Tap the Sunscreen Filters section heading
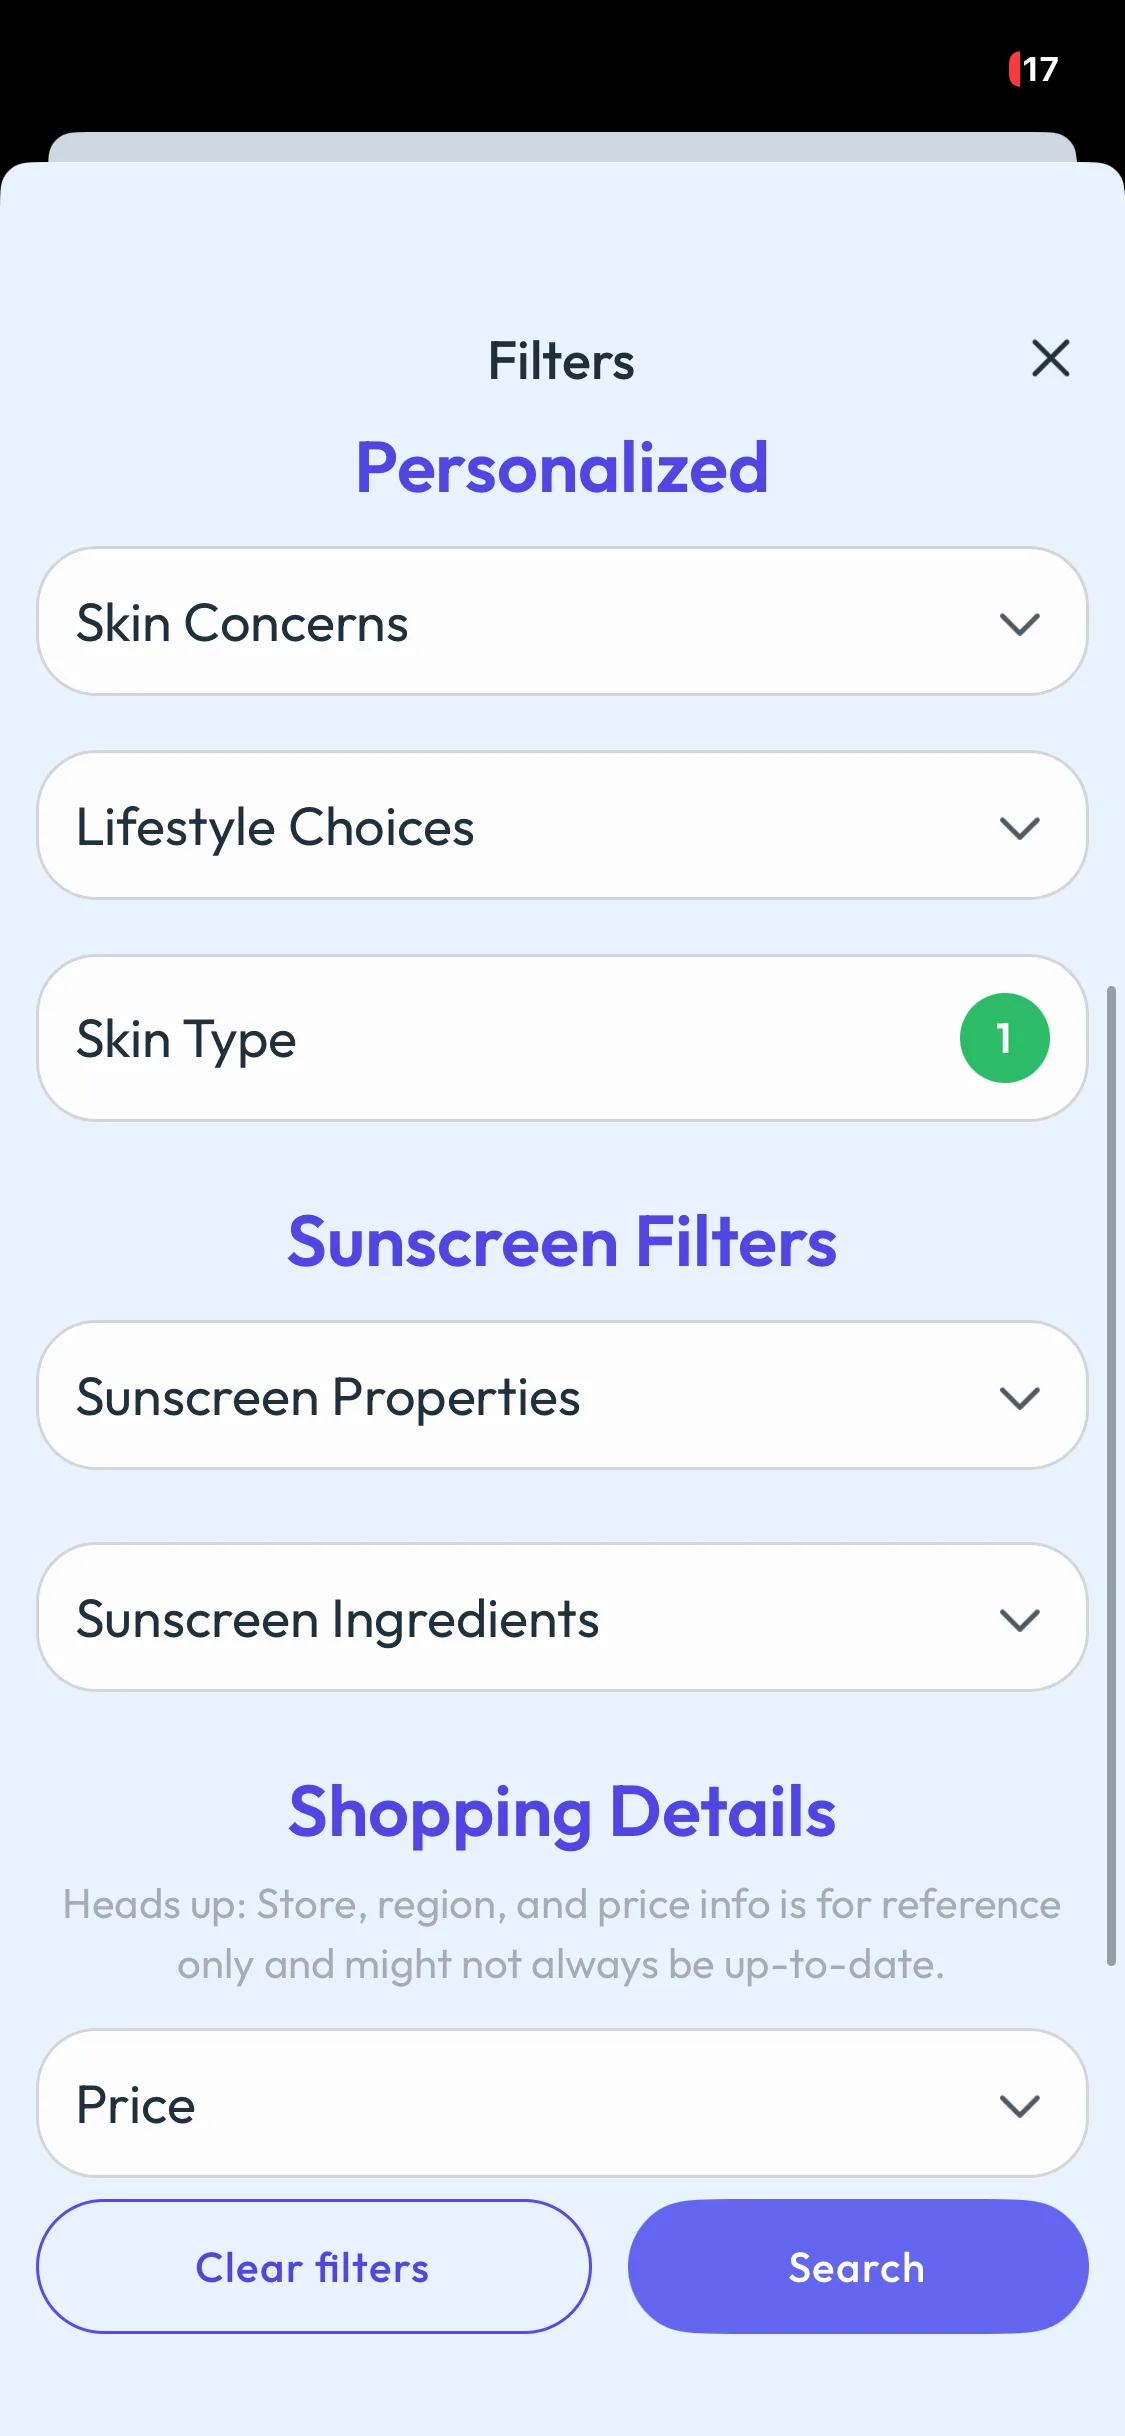The image size is (1125, 2436). pyautogui.click(x=562, y=1242)
